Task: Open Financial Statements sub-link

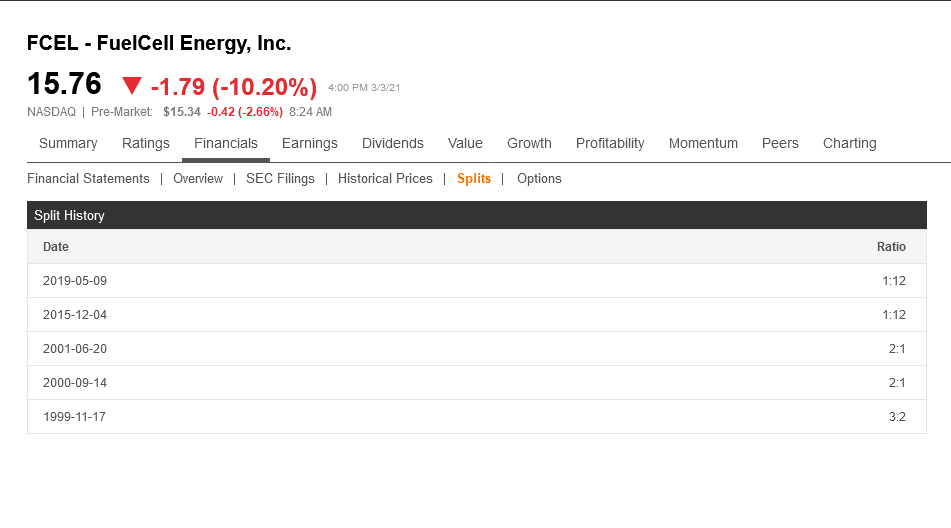Action: pos(88,179)
